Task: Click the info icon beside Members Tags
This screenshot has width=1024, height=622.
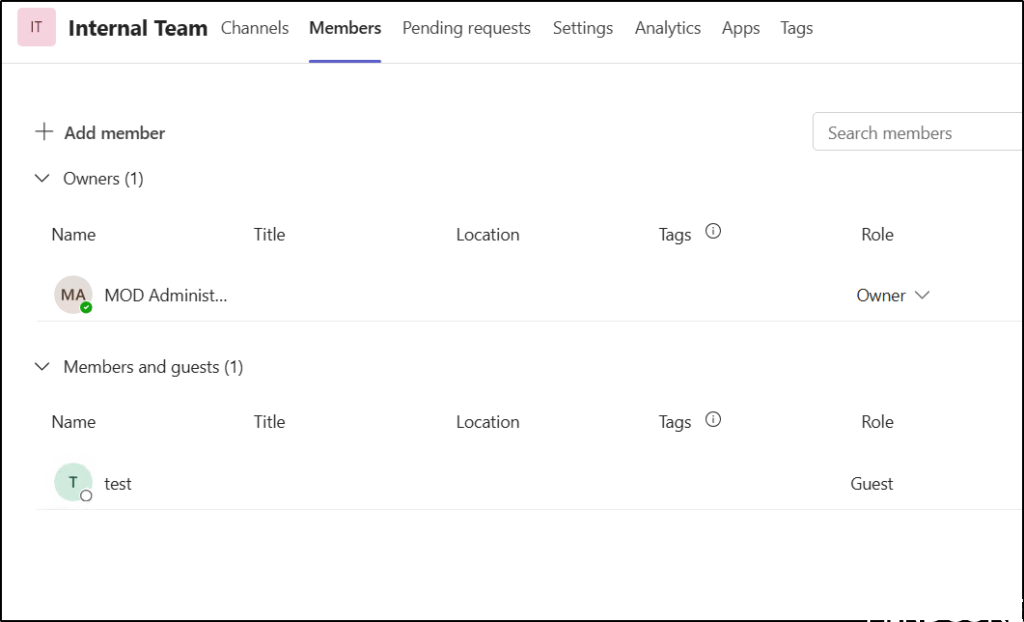Action: 713,419
